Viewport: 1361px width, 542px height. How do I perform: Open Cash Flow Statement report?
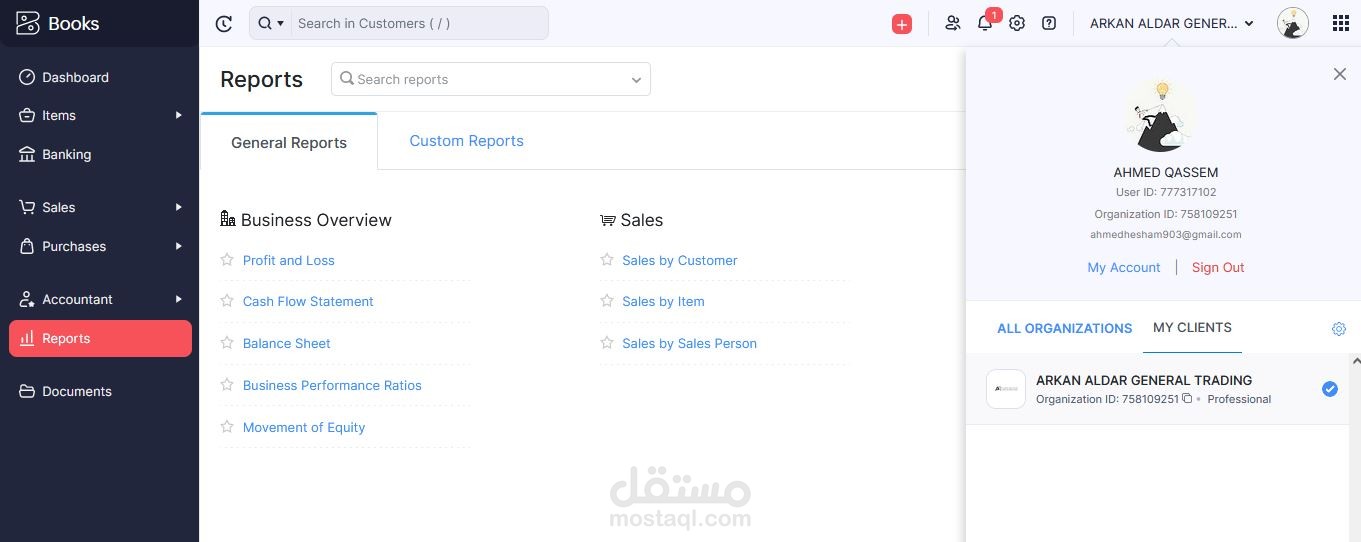click(308, 301)
